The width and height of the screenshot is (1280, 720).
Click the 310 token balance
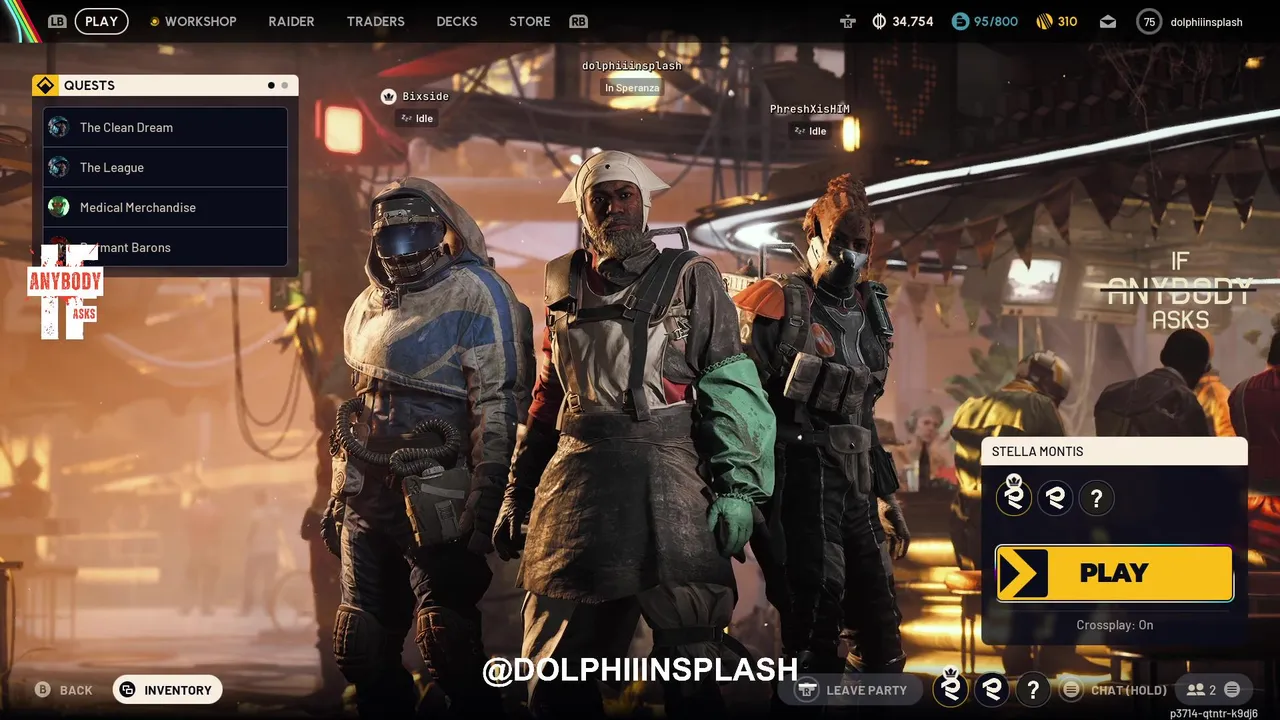pyautogui.click(x=1067, y=21)
